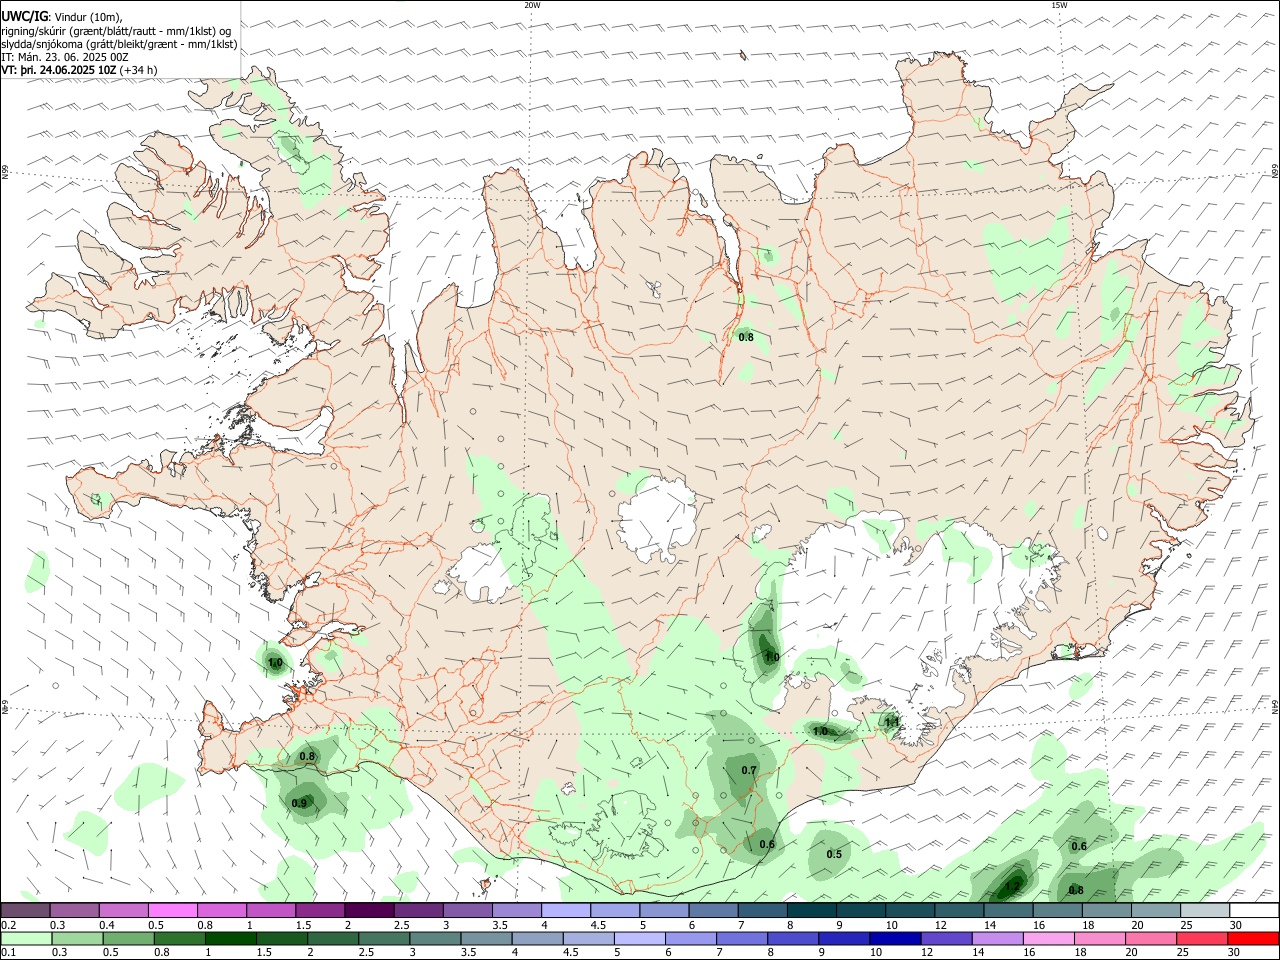Image resolution: width=1280 pixels, height=960 pixels.
Task: Click the 1.2 precipitation value off the southeast coast
Action: coord(1012,886)
